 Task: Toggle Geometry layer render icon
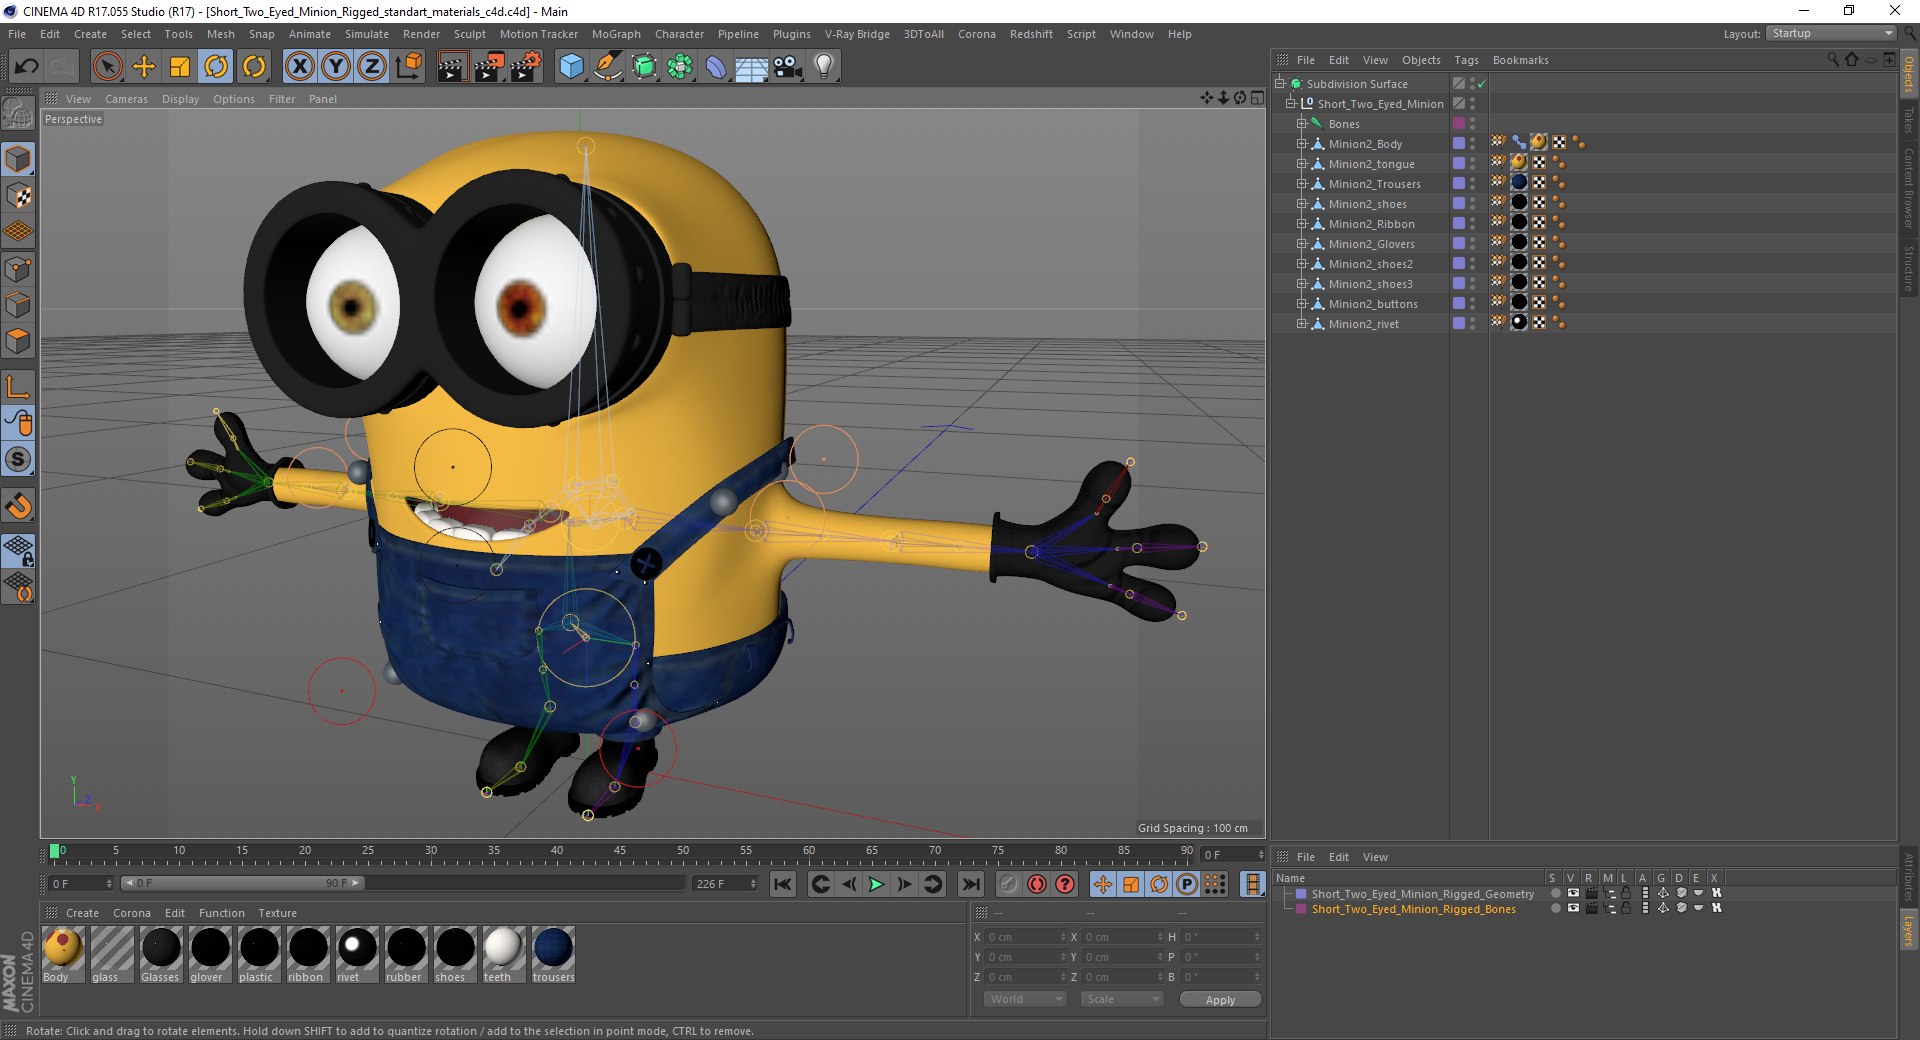point(1591,893)
